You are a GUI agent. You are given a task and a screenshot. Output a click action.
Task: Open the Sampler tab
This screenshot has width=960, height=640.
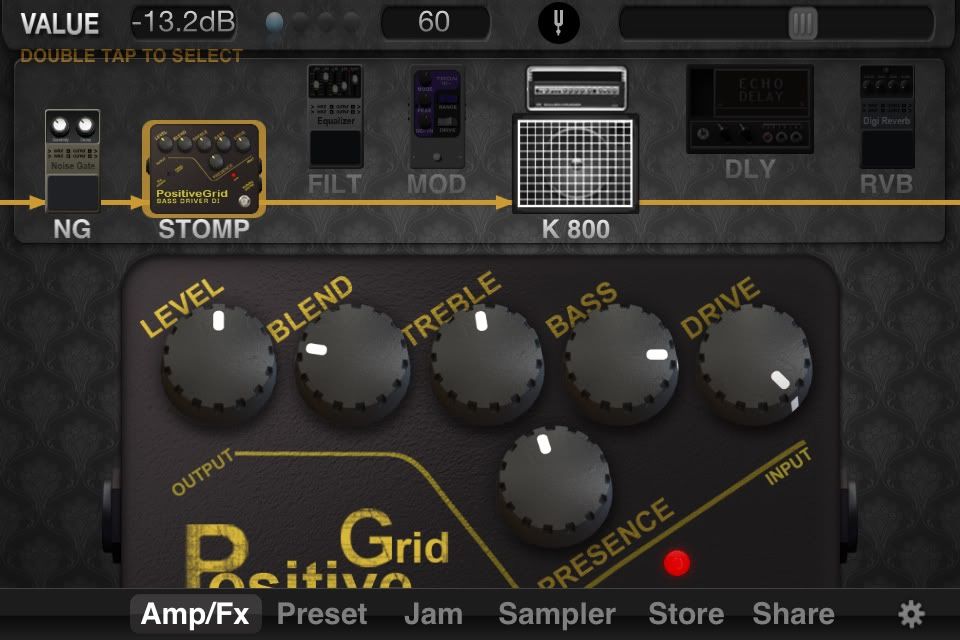point(557,614)
